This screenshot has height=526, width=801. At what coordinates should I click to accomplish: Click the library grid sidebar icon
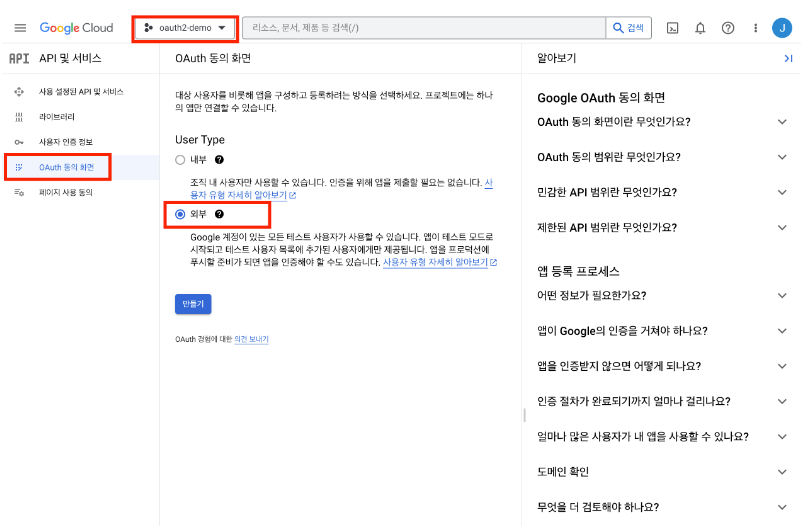click(x=19, y=117)
